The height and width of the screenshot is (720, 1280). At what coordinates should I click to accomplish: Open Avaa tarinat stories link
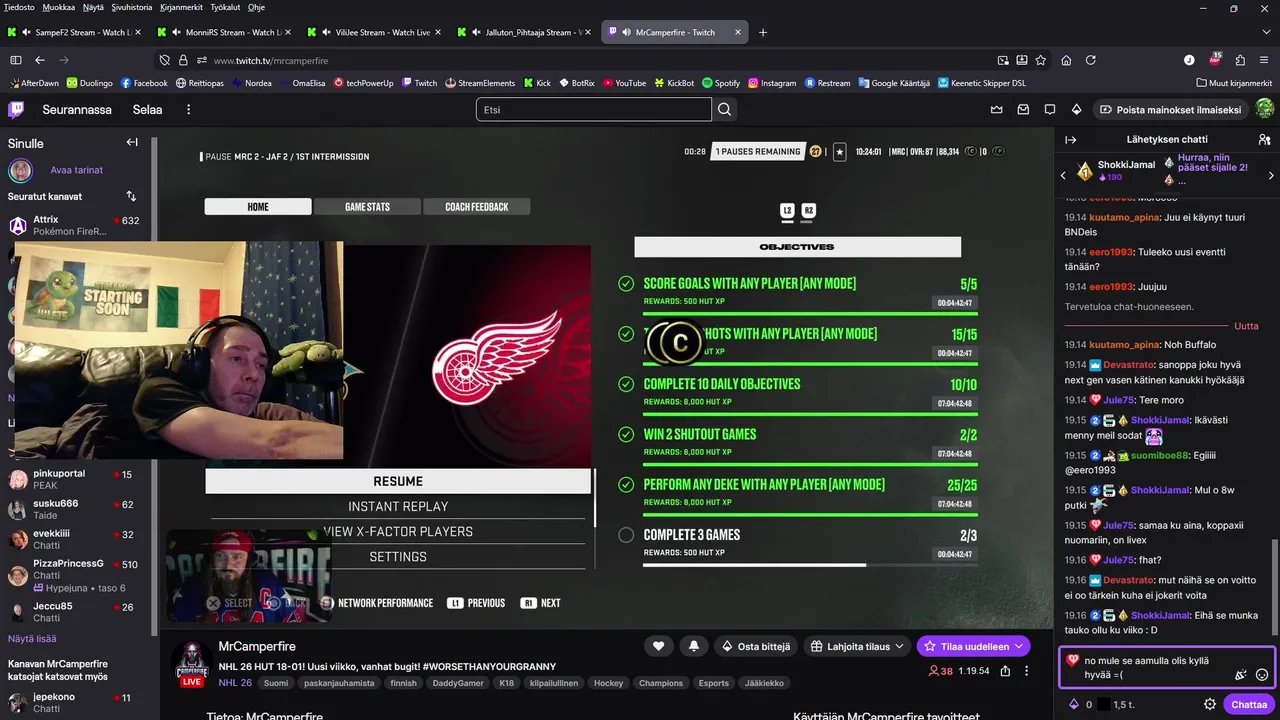pyautogui.click(x=76, y=170)
